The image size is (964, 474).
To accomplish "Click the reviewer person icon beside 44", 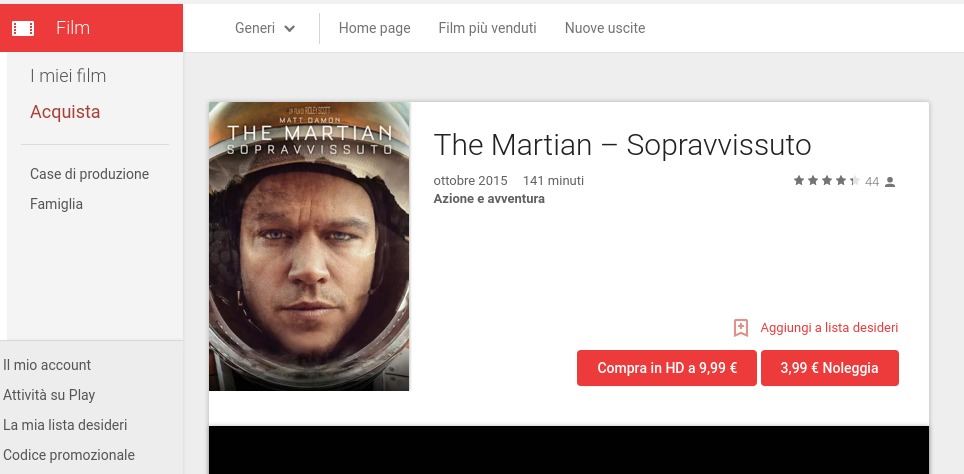I will coord(890,182).
